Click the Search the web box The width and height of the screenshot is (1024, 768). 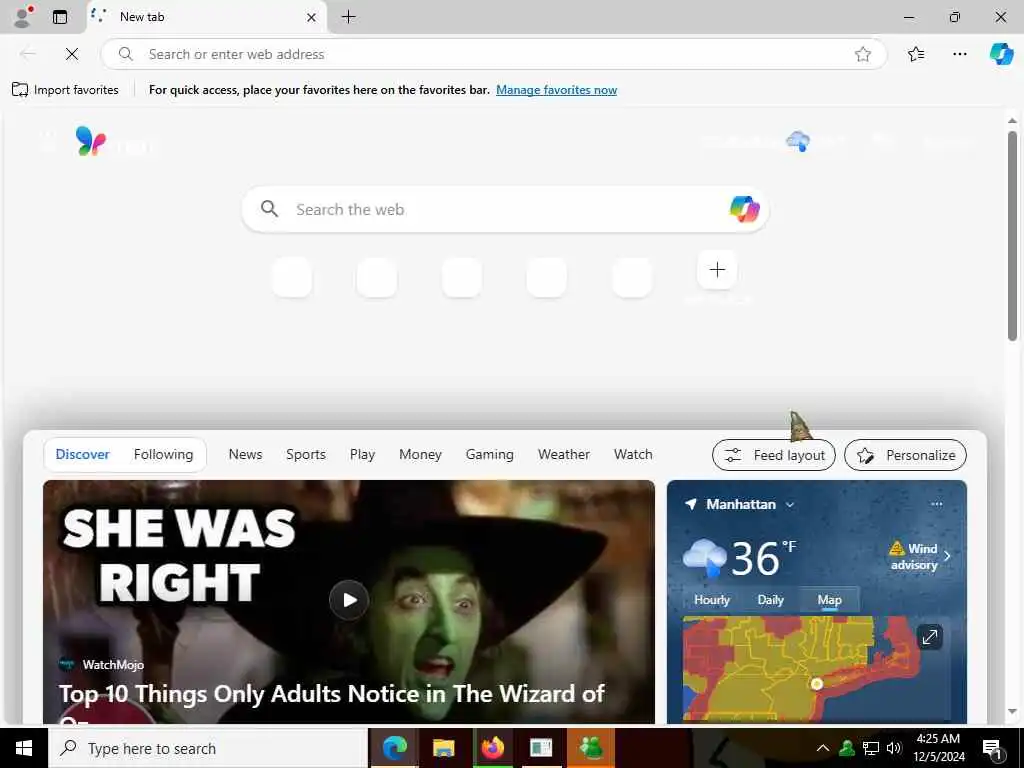[505, 210]
